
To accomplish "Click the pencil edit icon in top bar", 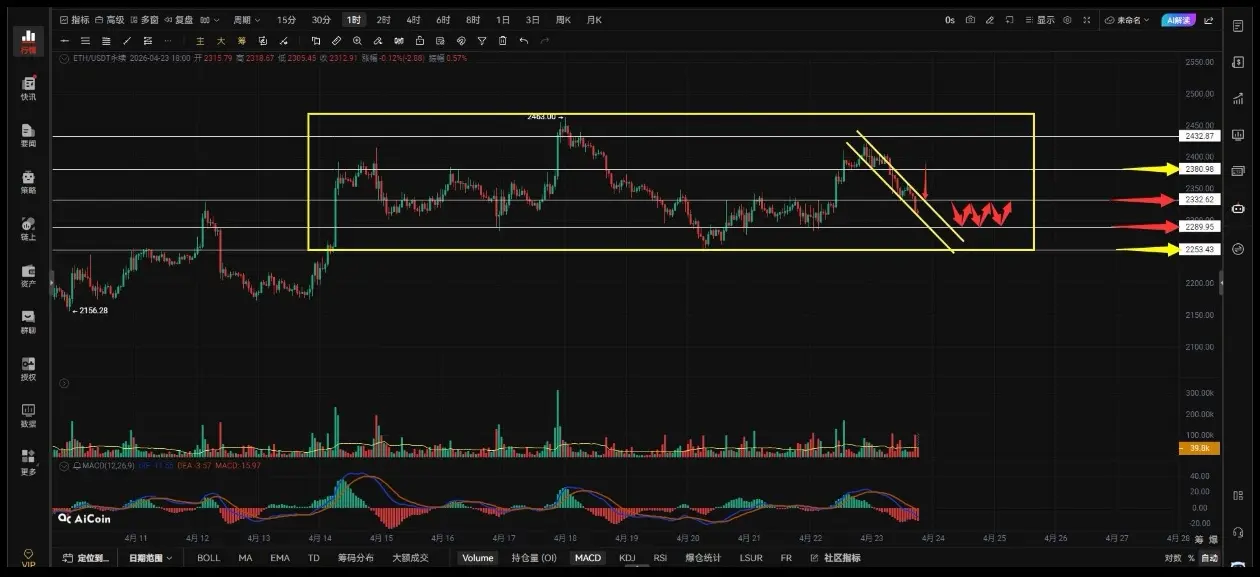I will (989, 20).
